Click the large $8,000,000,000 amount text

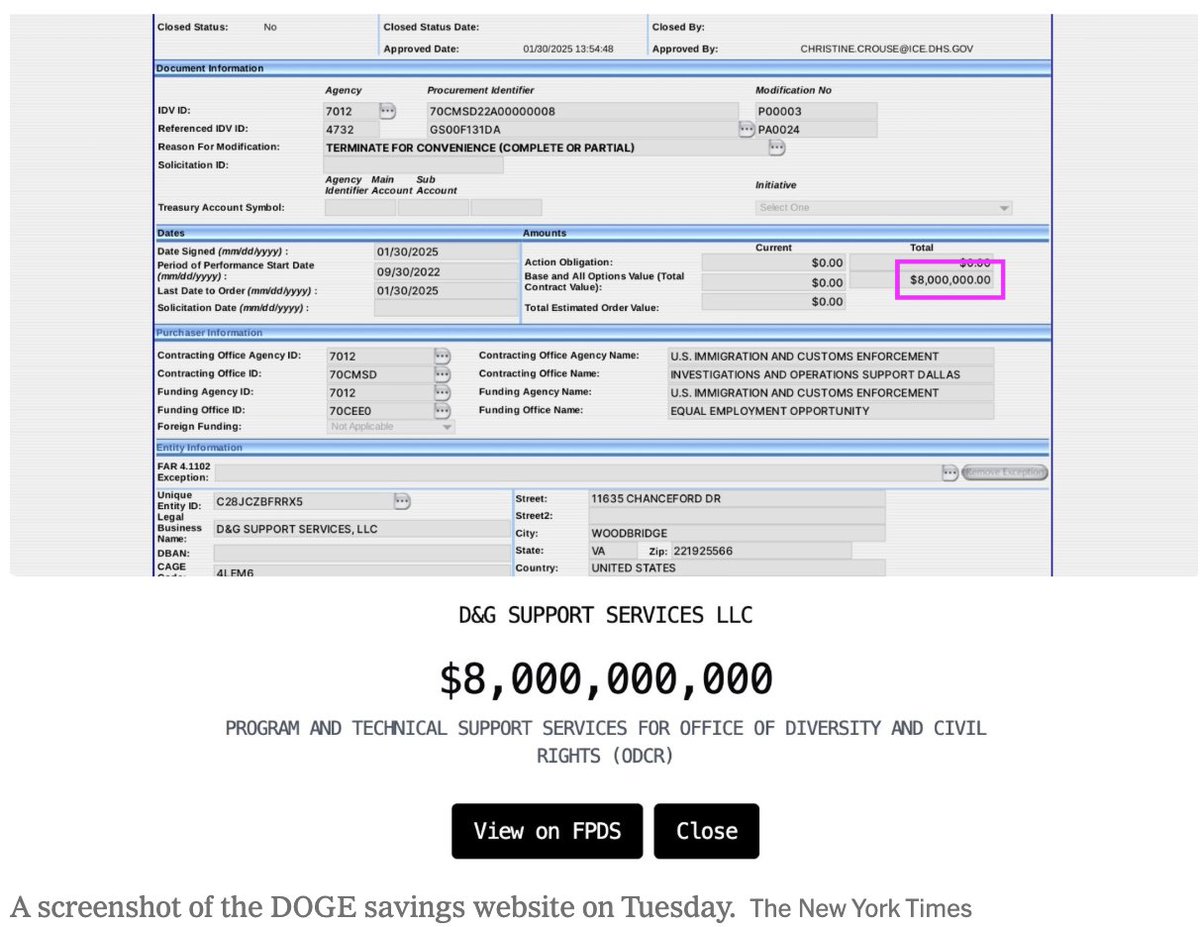(606, 679)
